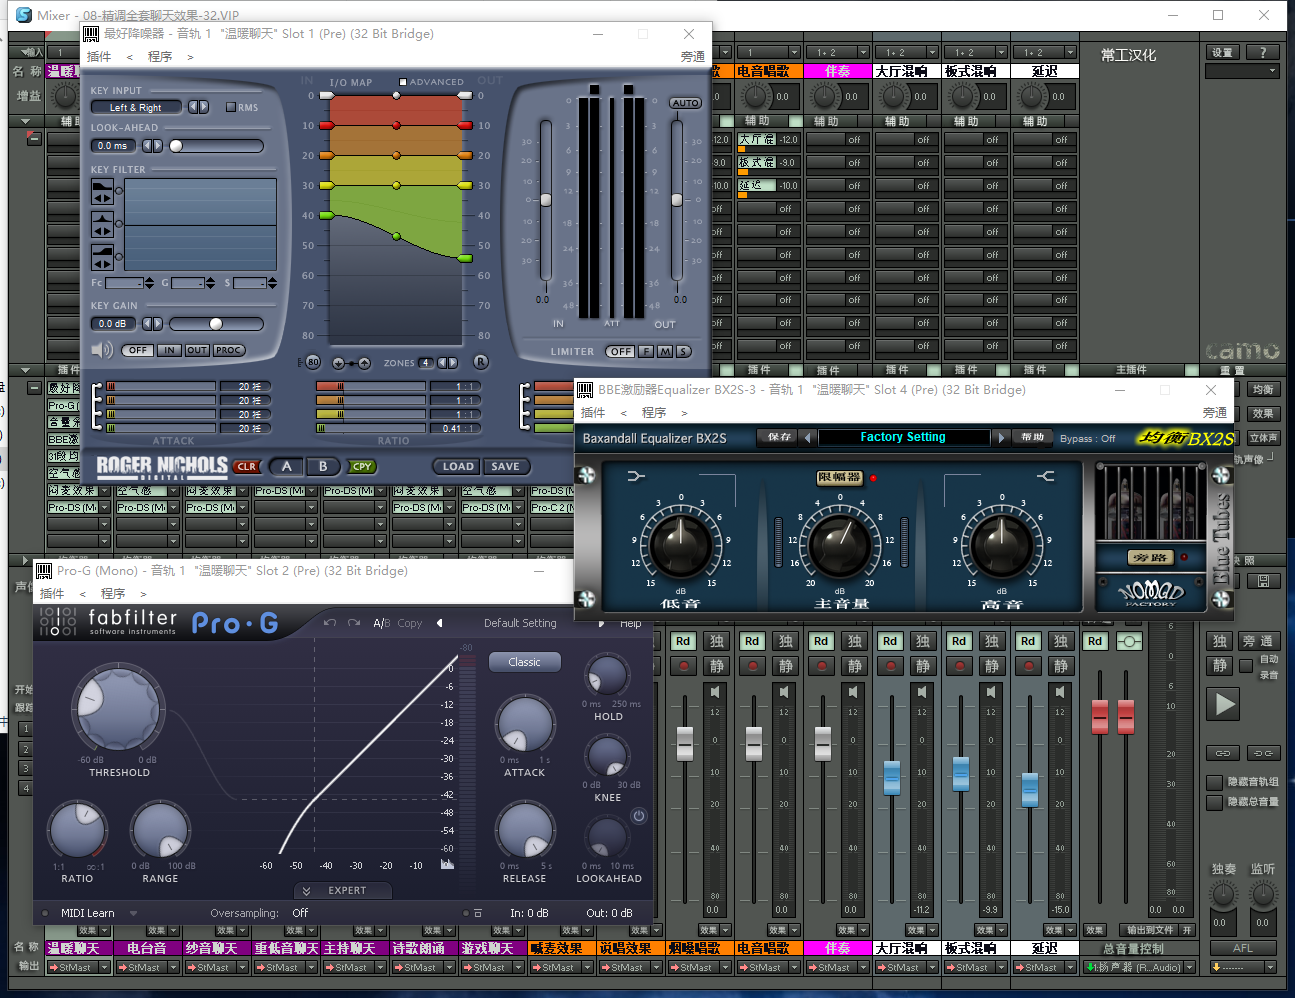This screenshot has height=998, width=1295.
Task: Click the FabFilter logo icon in Pro-G
Action: pyautogui.click(x=57, y=622)
